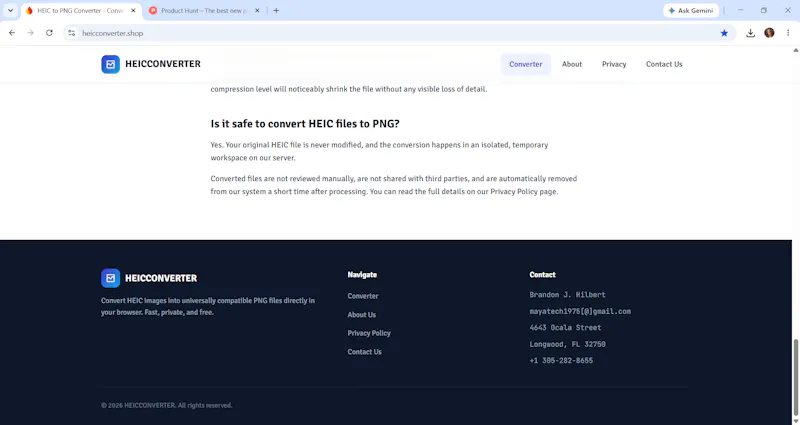
Task: Click the email mayatech1975[@]gmail.com
Action: click(x=580, y=311)
